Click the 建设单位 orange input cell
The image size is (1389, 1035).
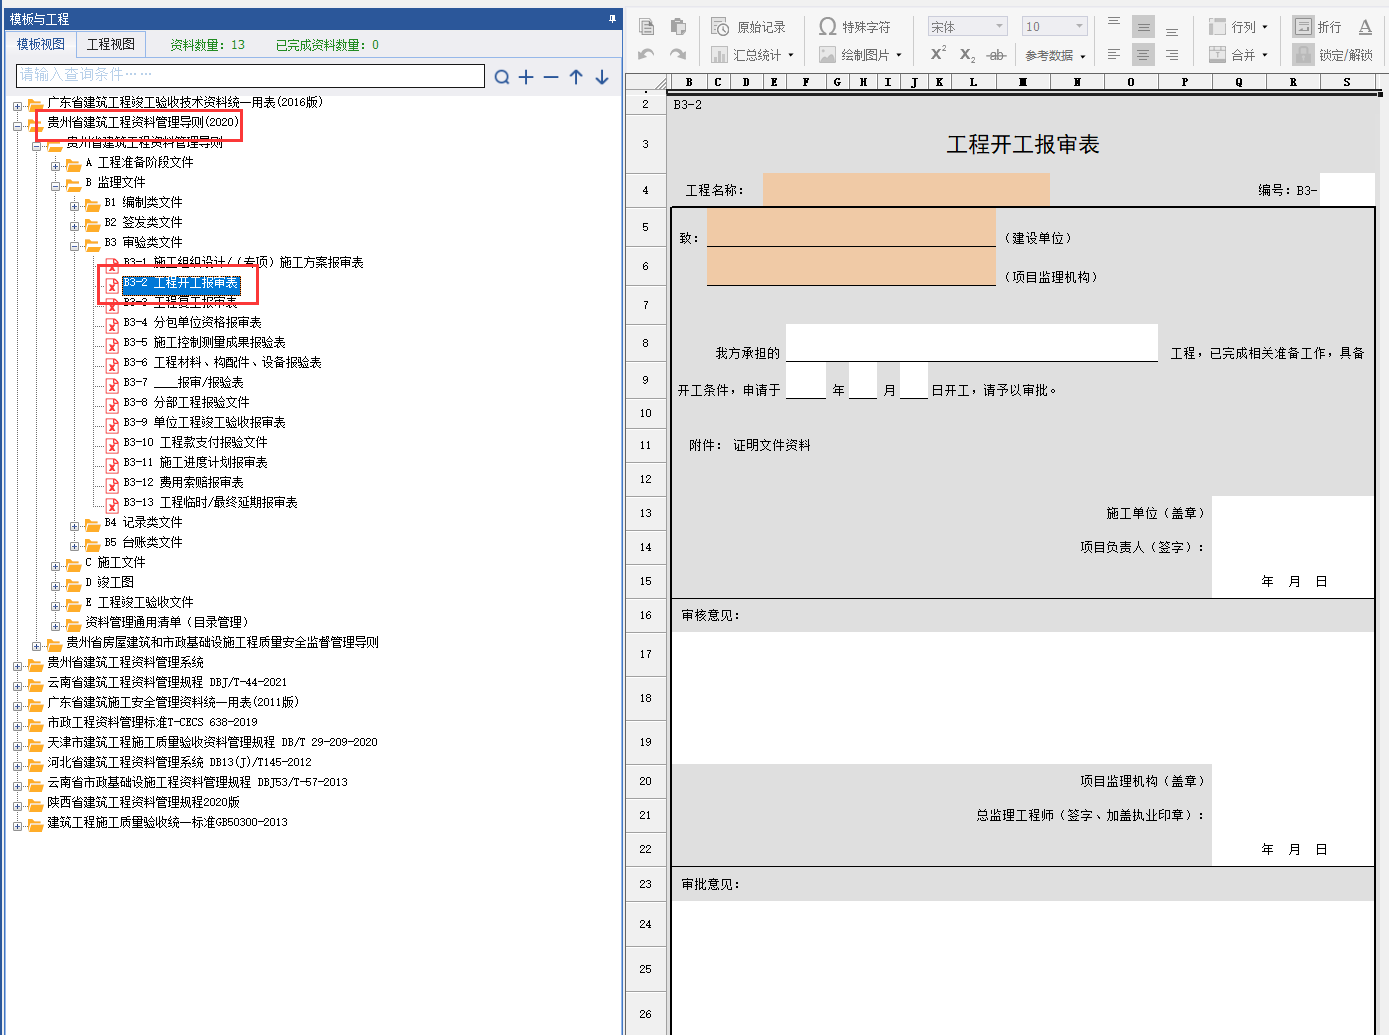[851, 227]
